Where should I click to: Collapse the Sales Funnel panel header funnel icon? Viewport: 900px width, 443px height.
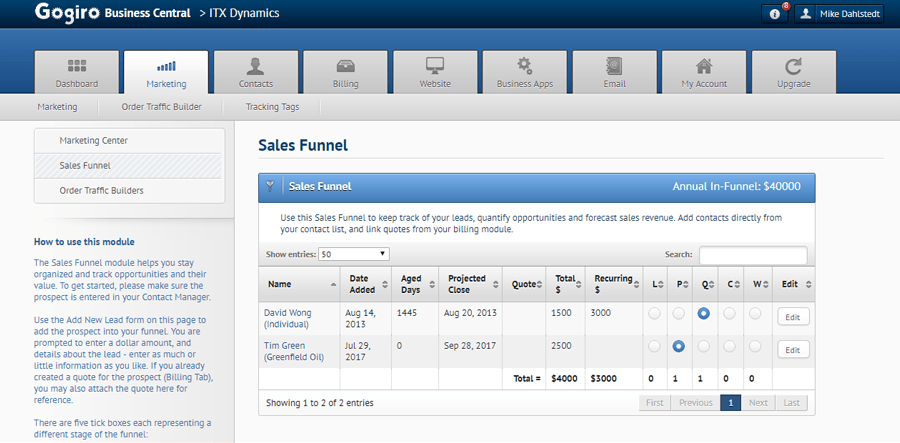click(270, 186)
